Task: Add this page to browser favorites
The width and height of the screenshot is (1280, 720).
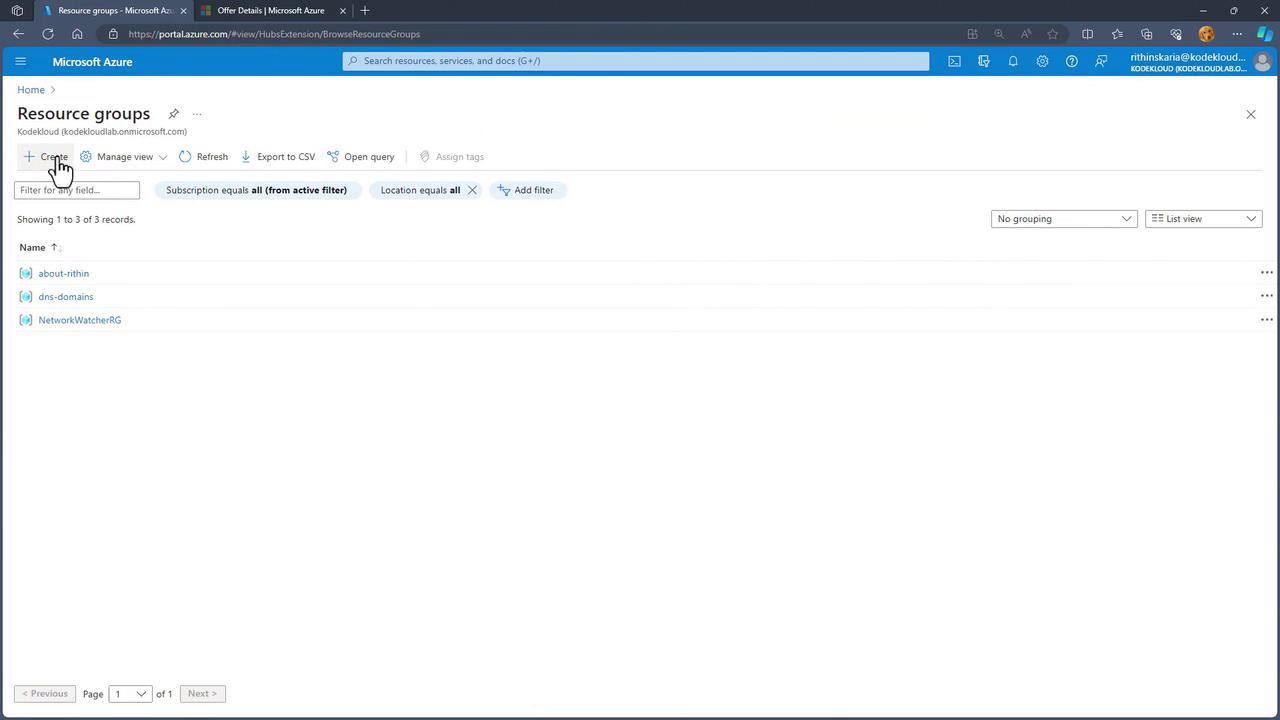Action: click(1052, 34)
